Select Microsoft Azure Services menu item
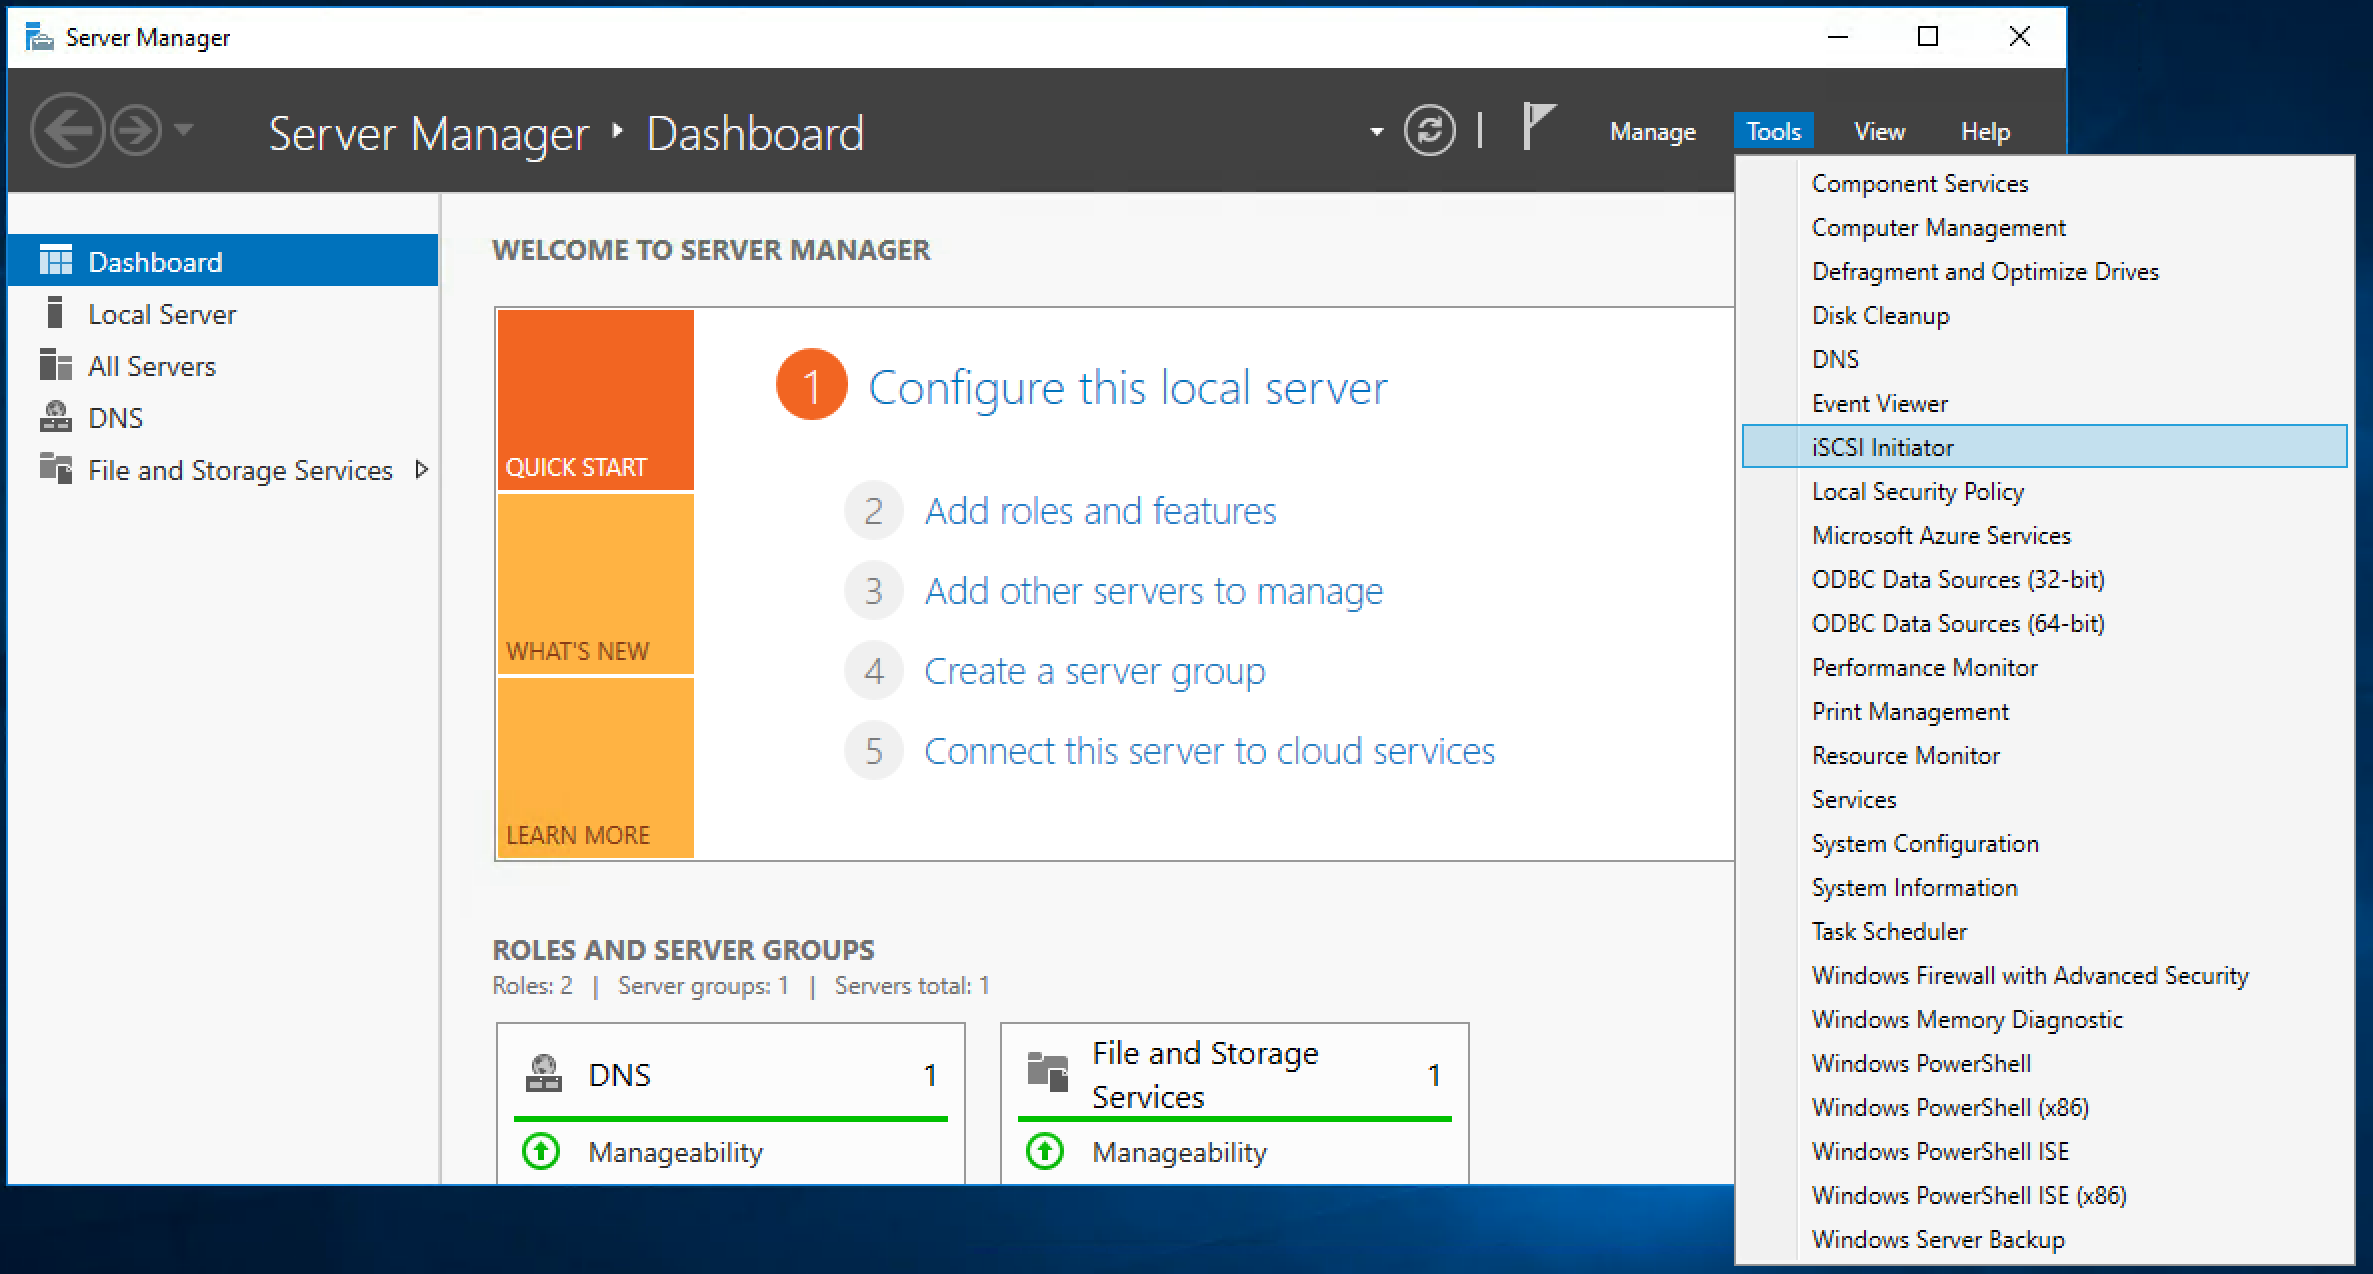This screenshot has height=1274, width=2373. [2044, 535]
